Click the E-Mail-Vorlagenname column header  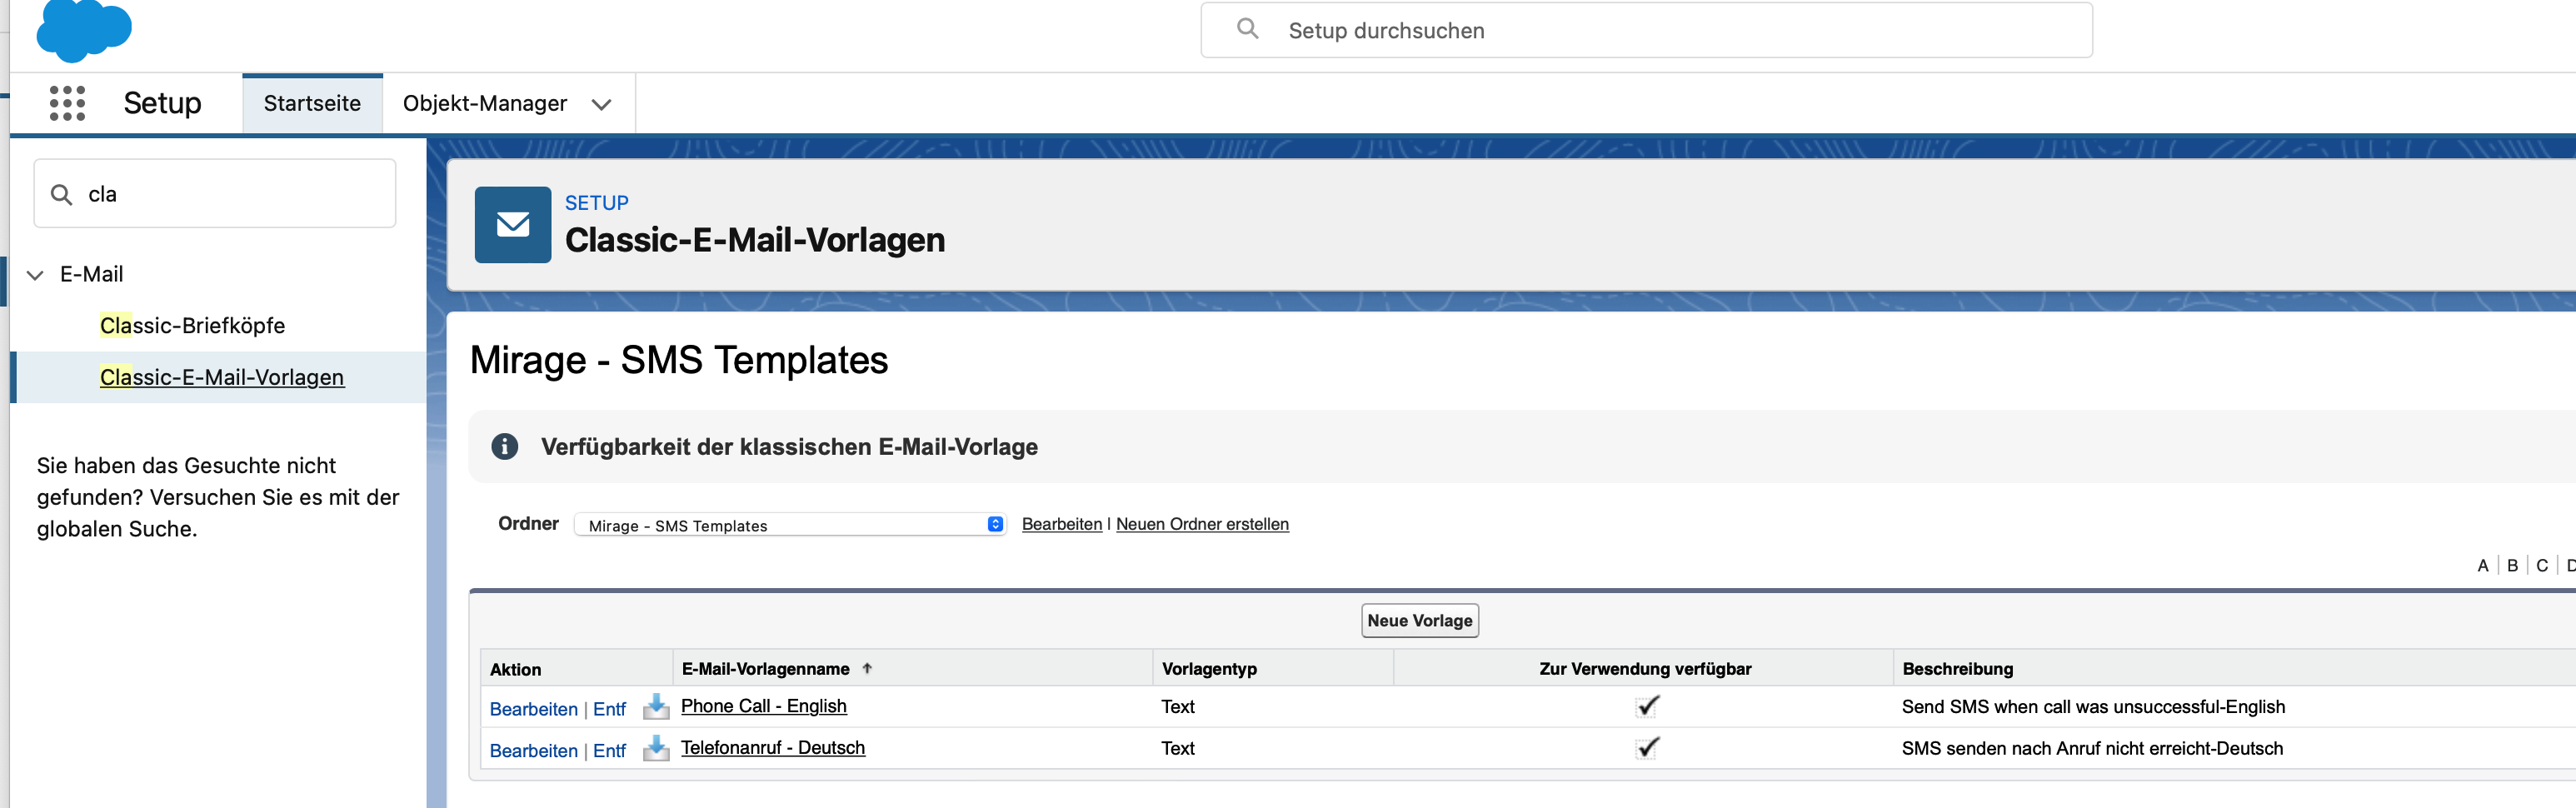coord(765,668)
